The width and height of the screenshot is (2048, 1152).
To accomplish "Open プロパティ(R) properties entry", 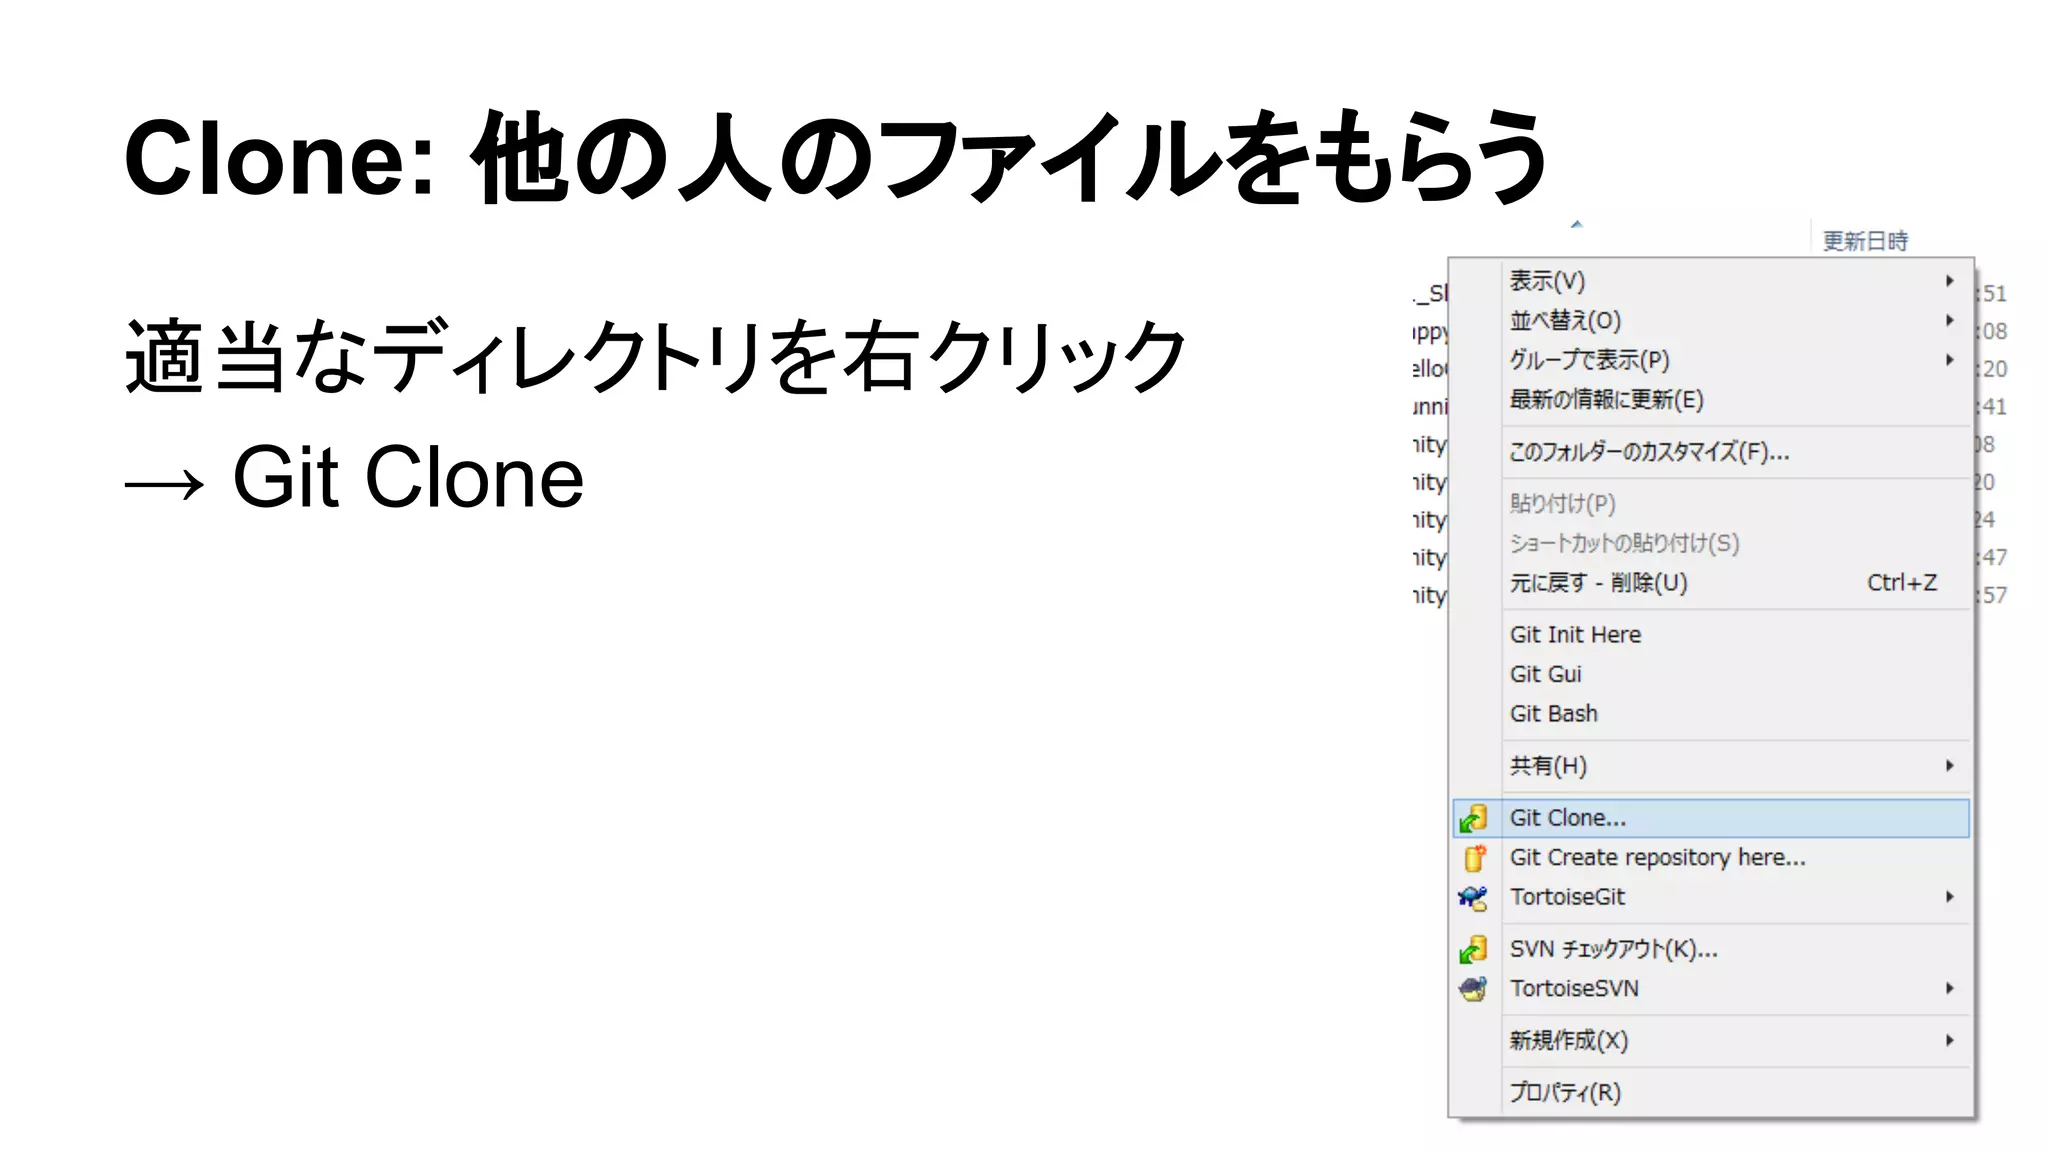I will point(1711,1093).
